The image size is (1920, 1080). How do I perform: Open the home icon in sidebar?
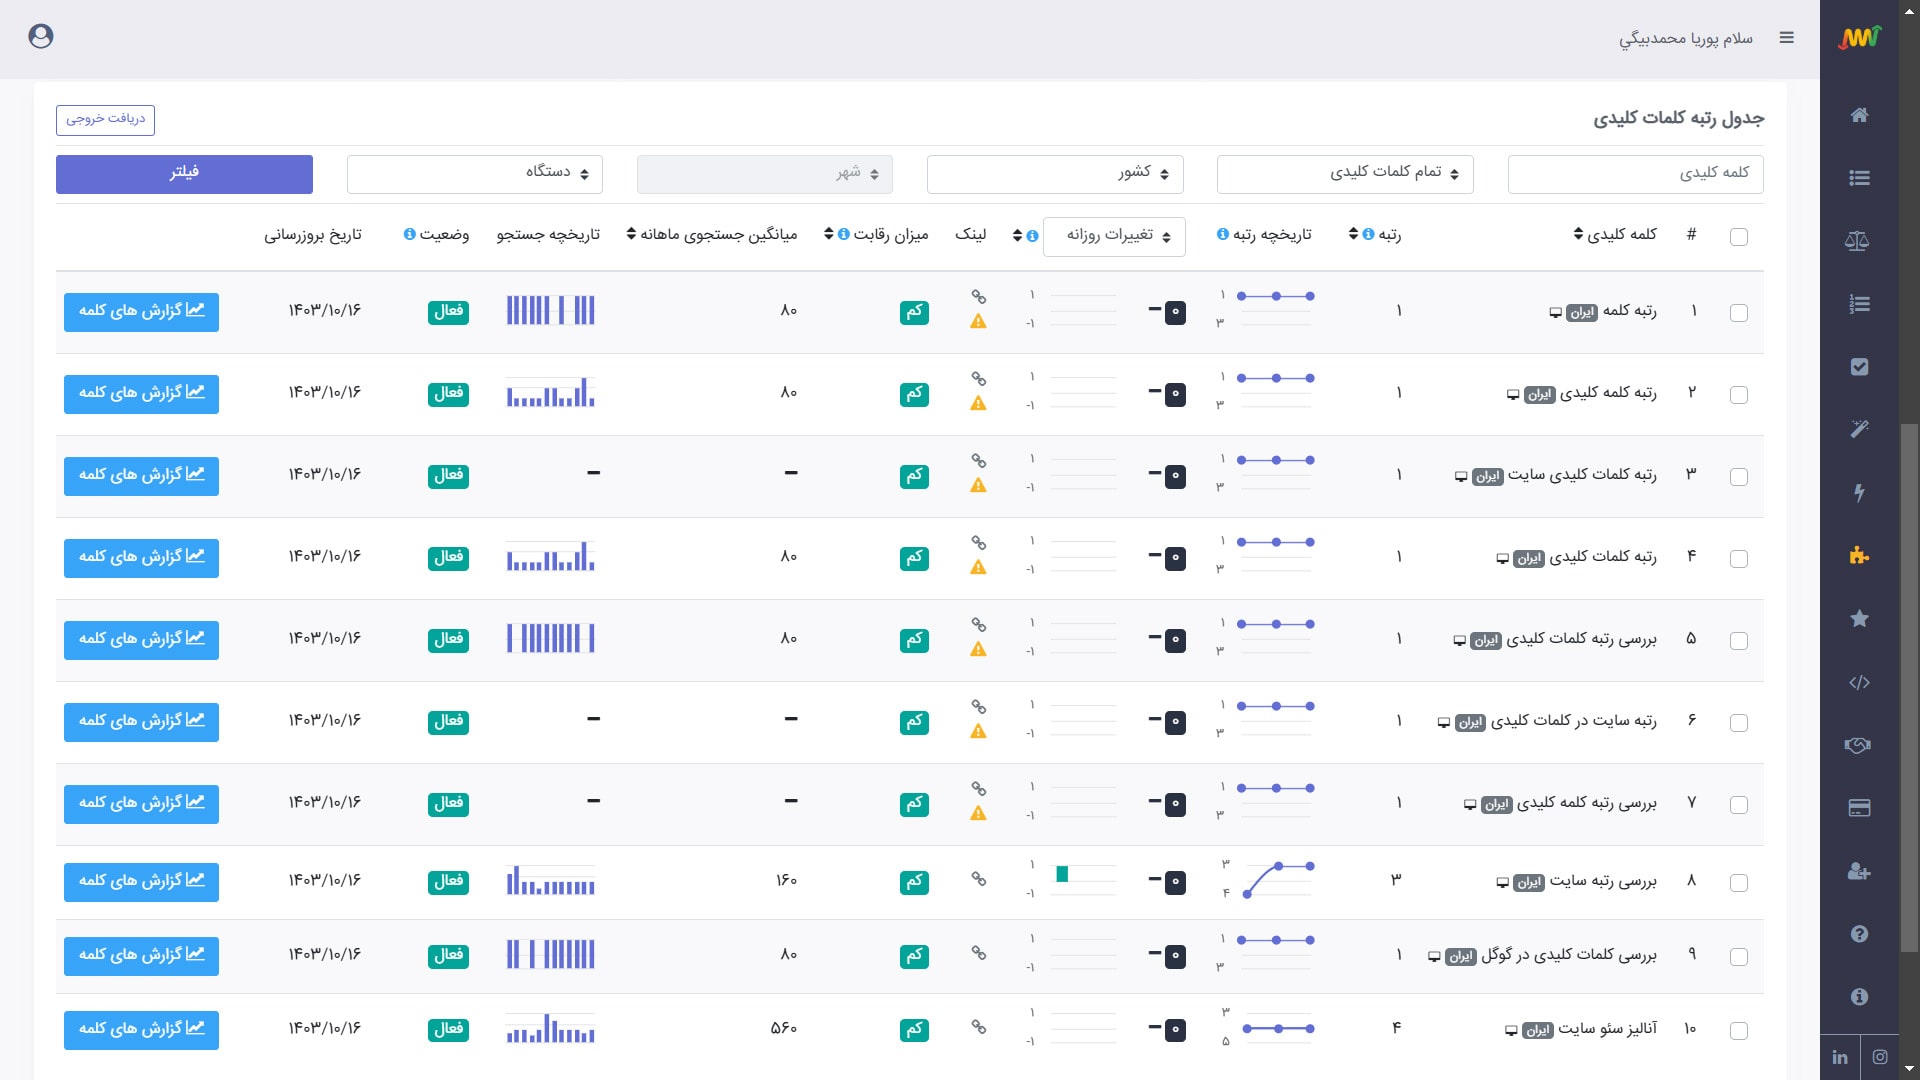pyautogui.click(x=1859, y=115)
